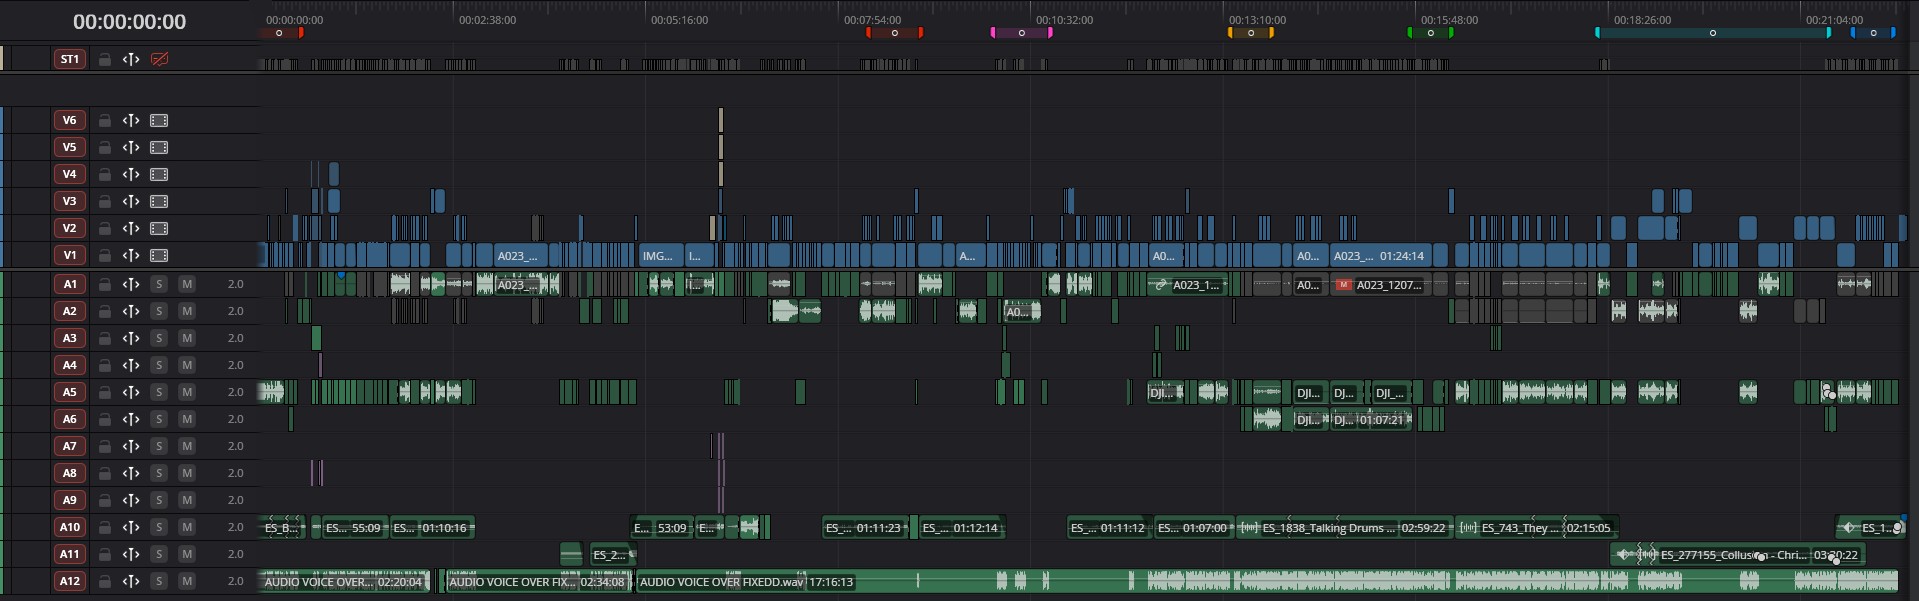Disable the V4 video track
Image resolution: width=1919 pixels, height=601 pixels.
159,174
